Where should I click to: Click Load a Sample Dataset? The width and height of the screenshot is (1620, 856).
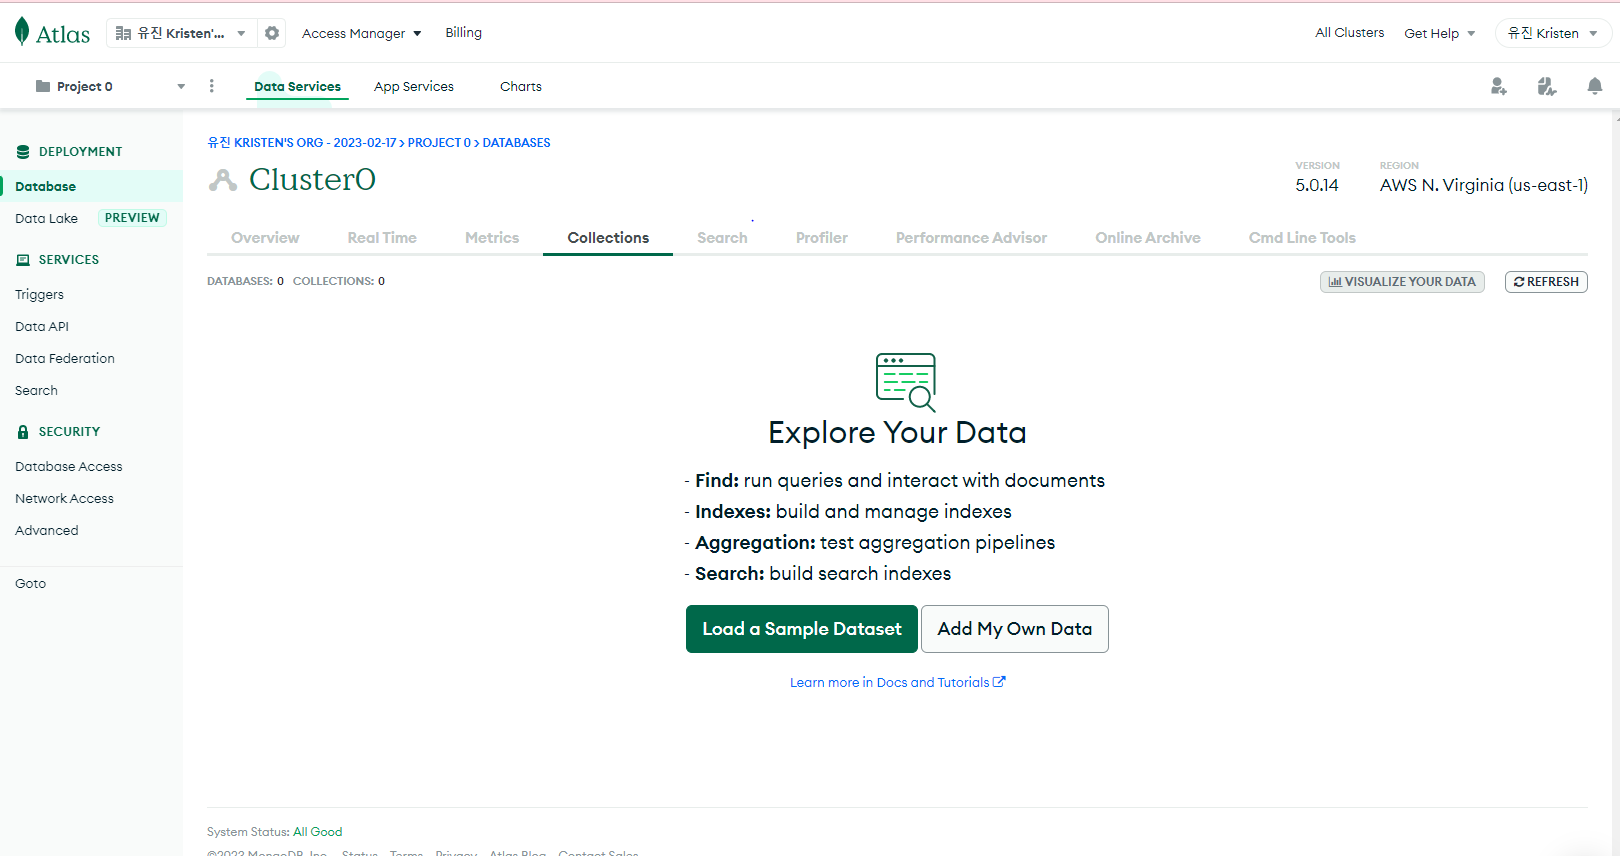tap(802, 629)
